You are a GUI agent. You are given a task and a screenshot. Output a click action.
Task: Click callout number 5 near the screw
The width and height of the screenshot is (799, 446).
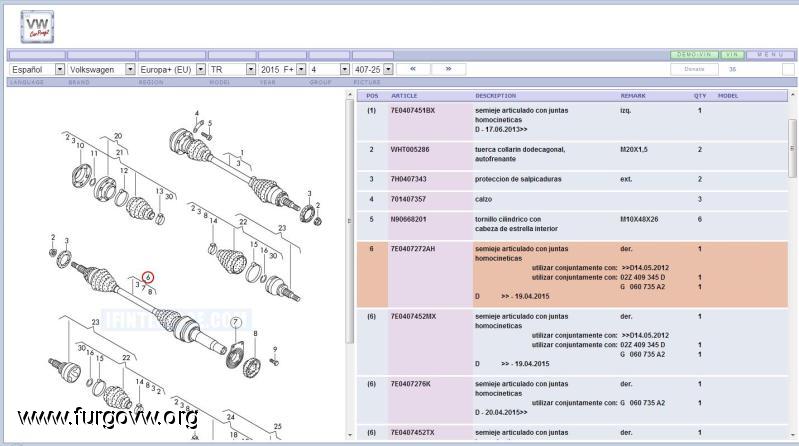click(x=209, y=123)
